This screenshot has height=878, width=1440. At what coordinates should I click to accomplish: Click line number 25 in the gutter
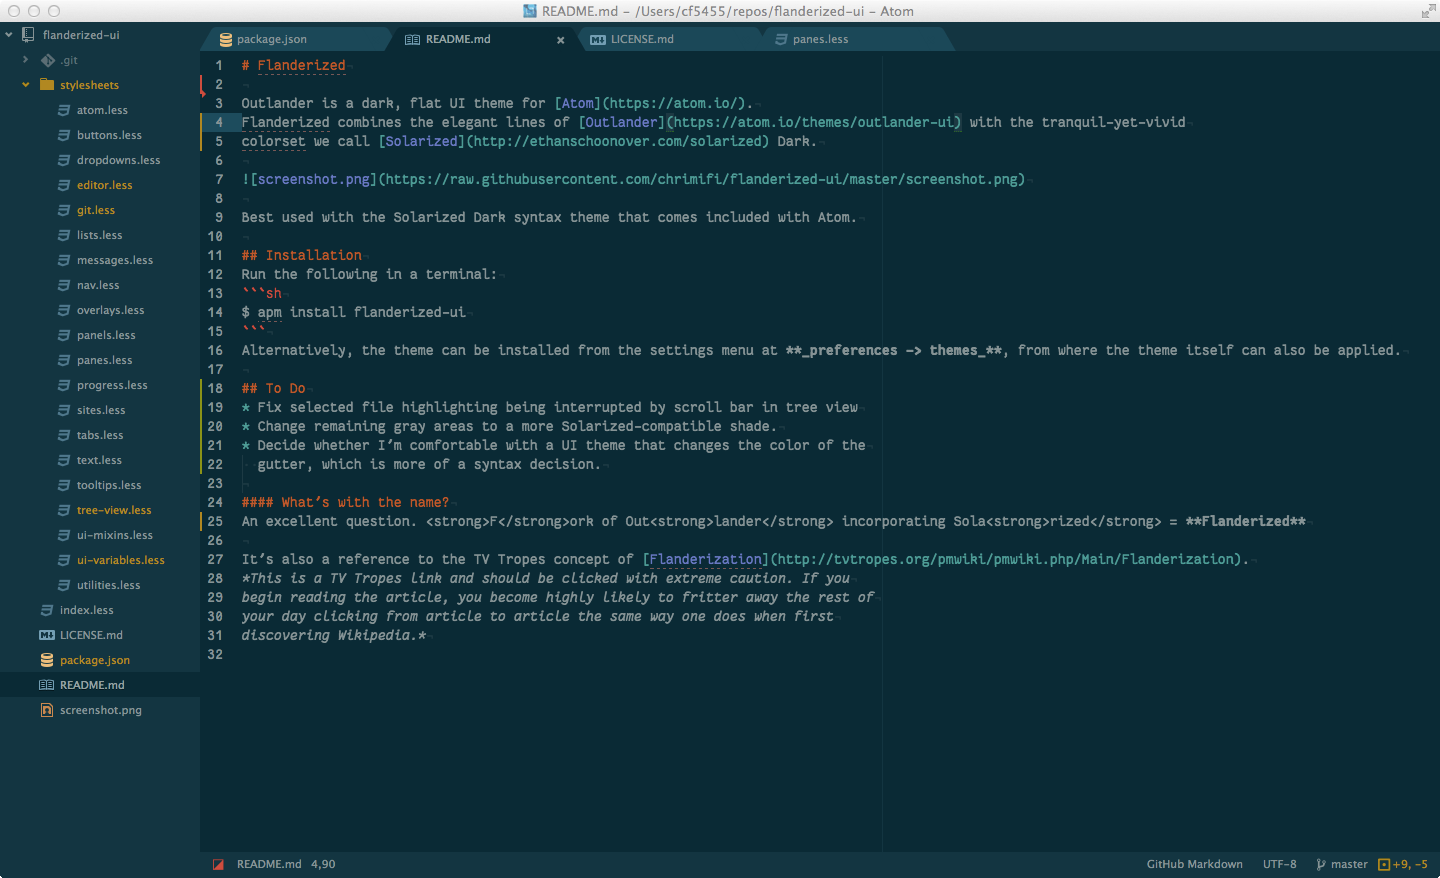tap(215, 521)
